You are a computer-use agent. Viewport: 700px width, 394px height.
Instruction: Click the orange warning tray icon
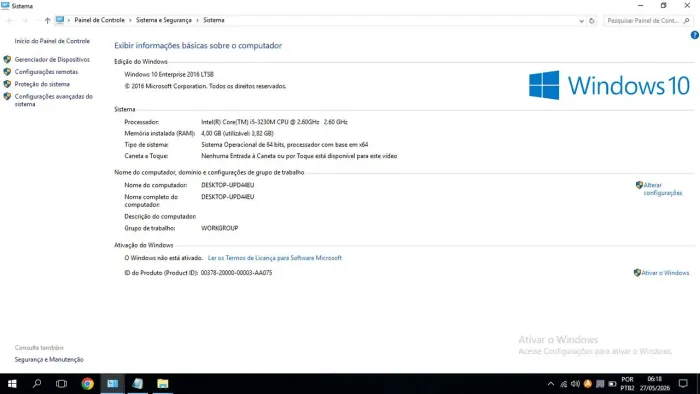coord(588,384)
